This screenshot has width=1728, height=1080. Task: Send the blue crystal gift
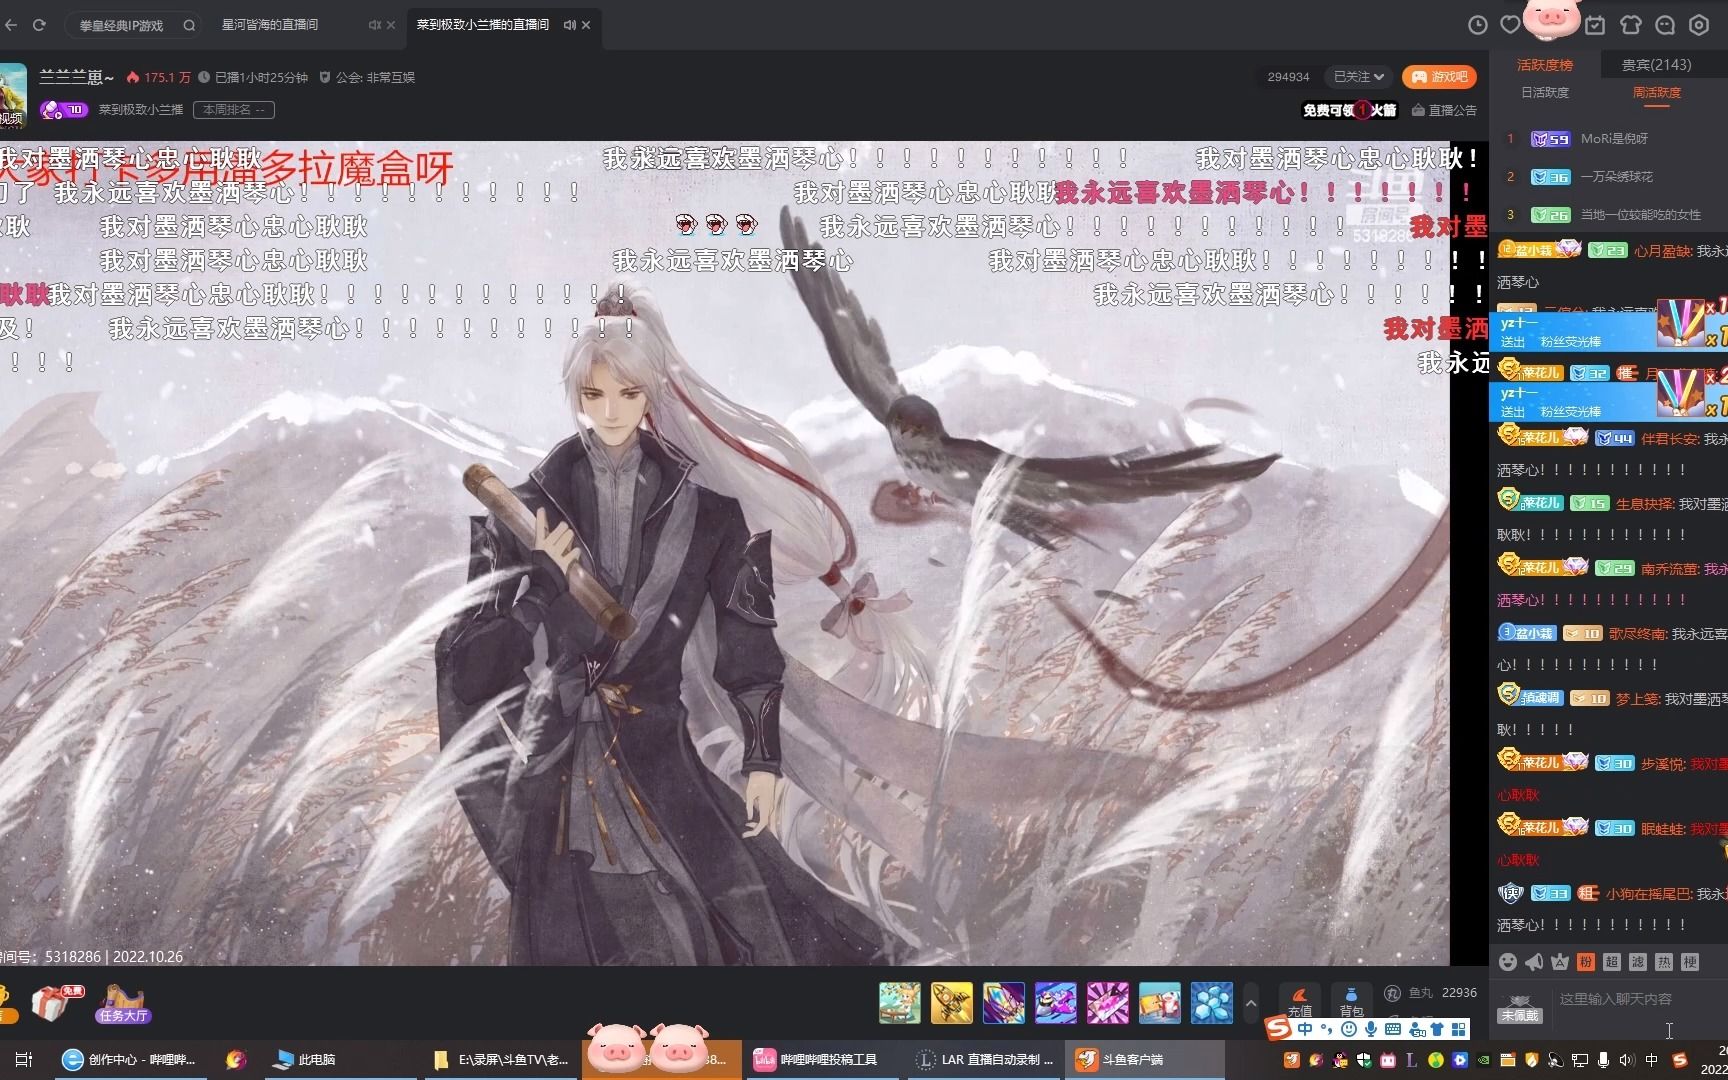[1211, 1003]
